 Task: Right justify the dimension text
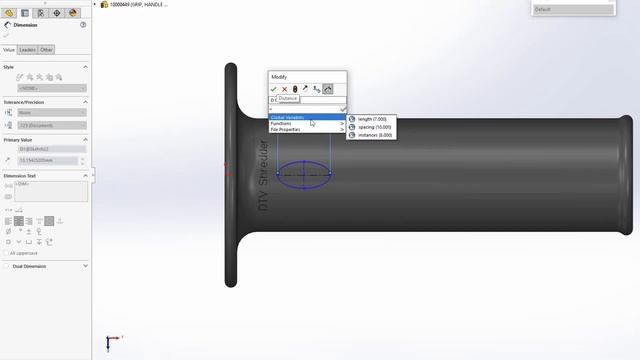(x=29, y=221)
